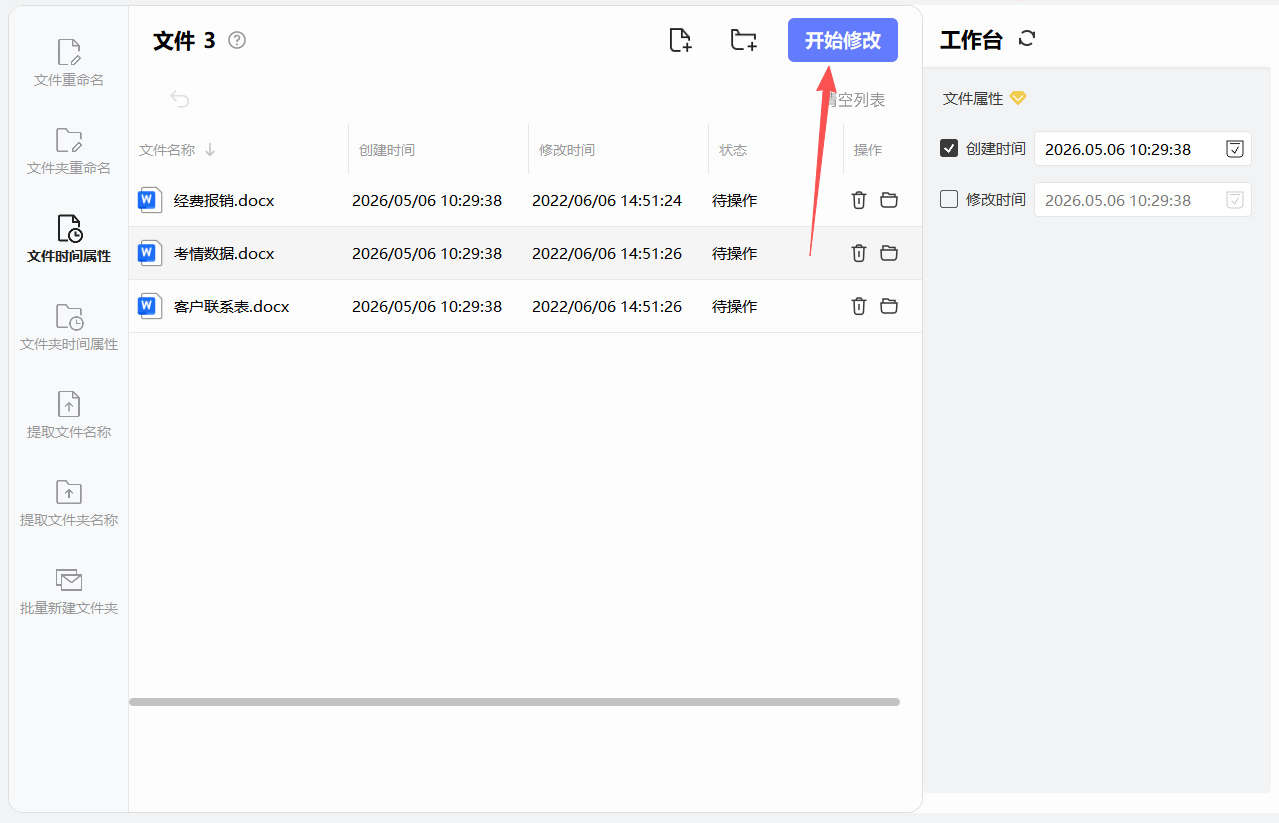Image resolution: width=1279 pixels, height=823 pixels.
Task: Enable the 修改时间 checkbox
Action: tap(949, 199)
